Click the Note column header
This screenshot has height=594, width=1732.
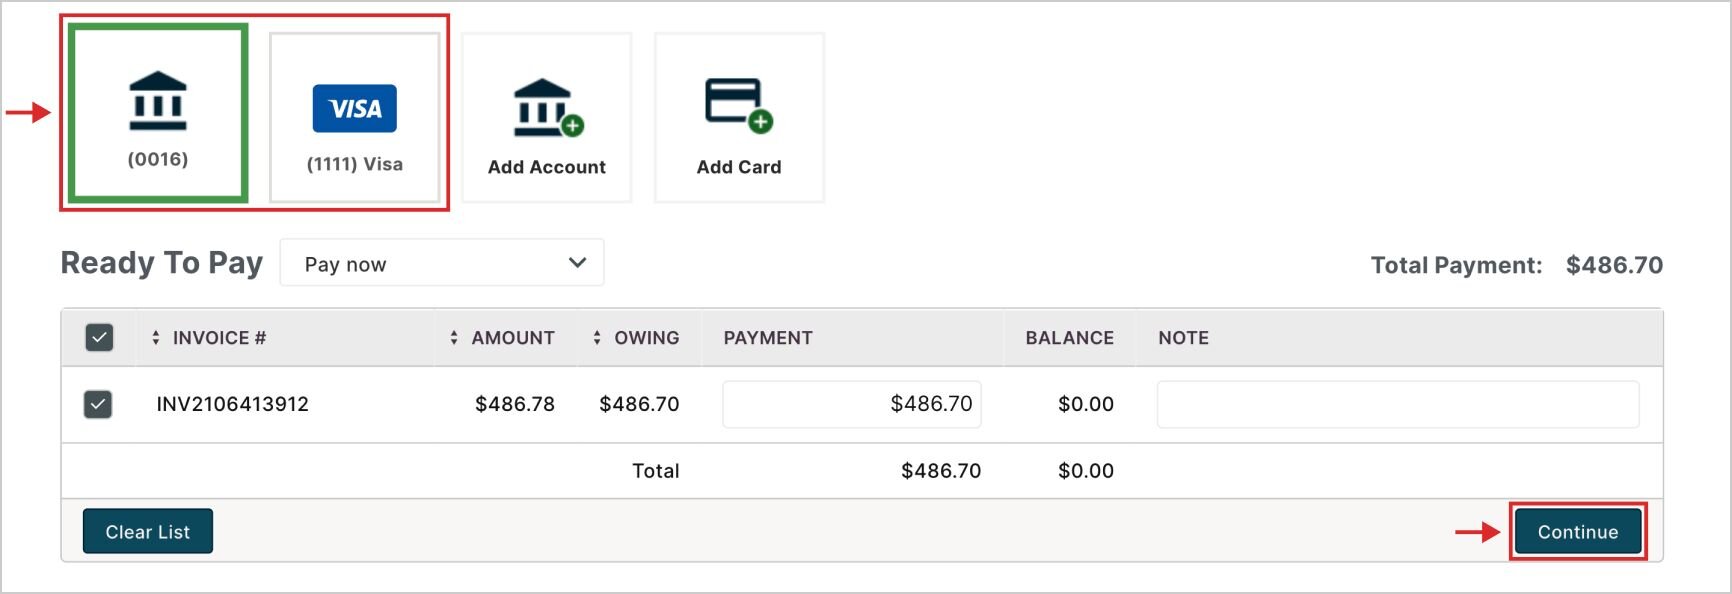point(1183,338)
